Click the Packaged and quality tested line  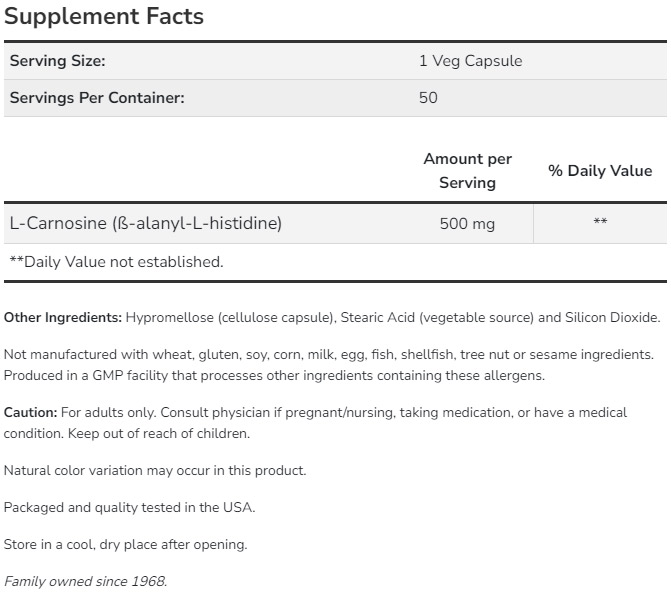(x=129, y=507)
